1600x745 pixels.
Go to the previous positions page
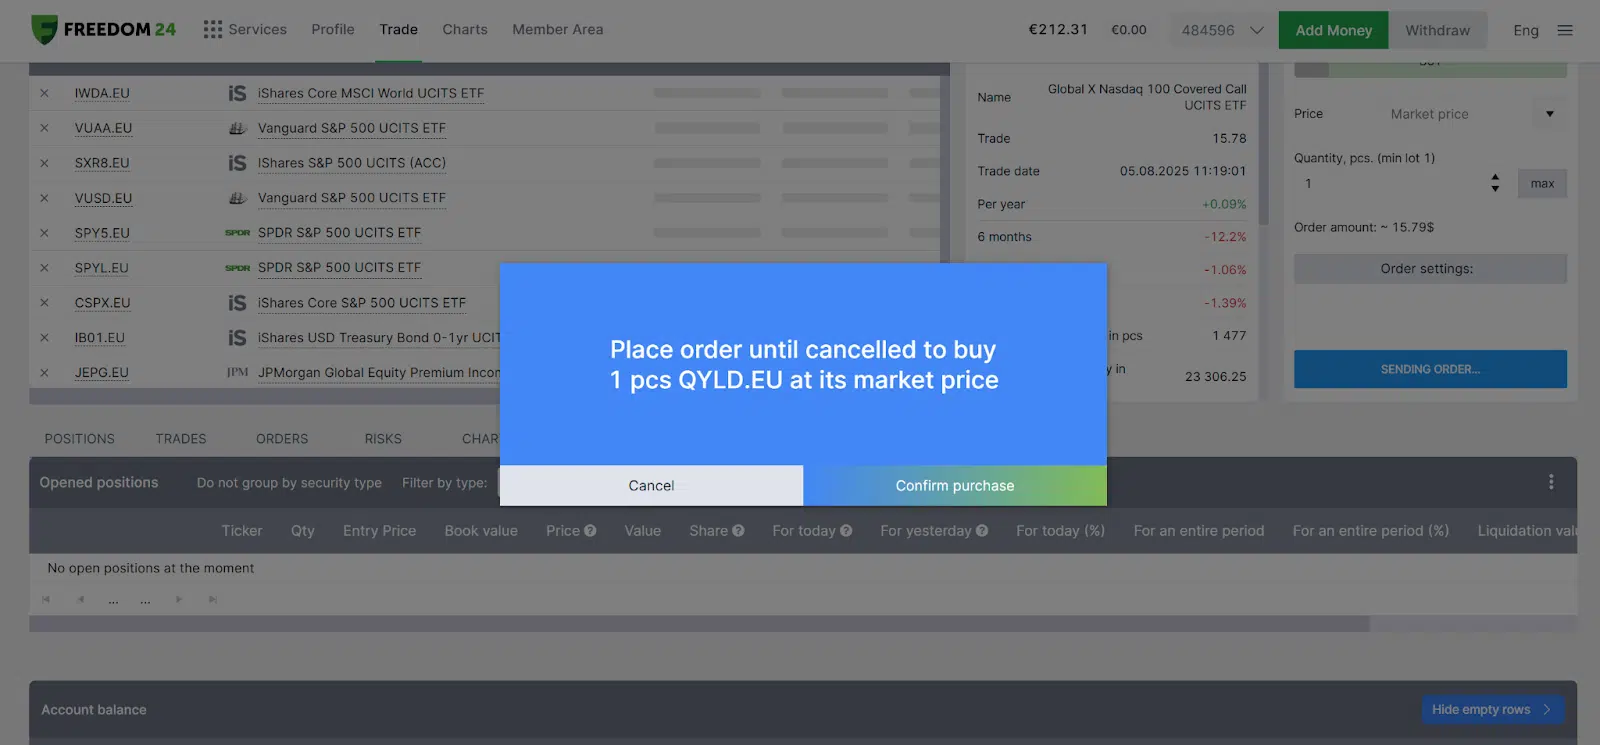click(80, 600)
